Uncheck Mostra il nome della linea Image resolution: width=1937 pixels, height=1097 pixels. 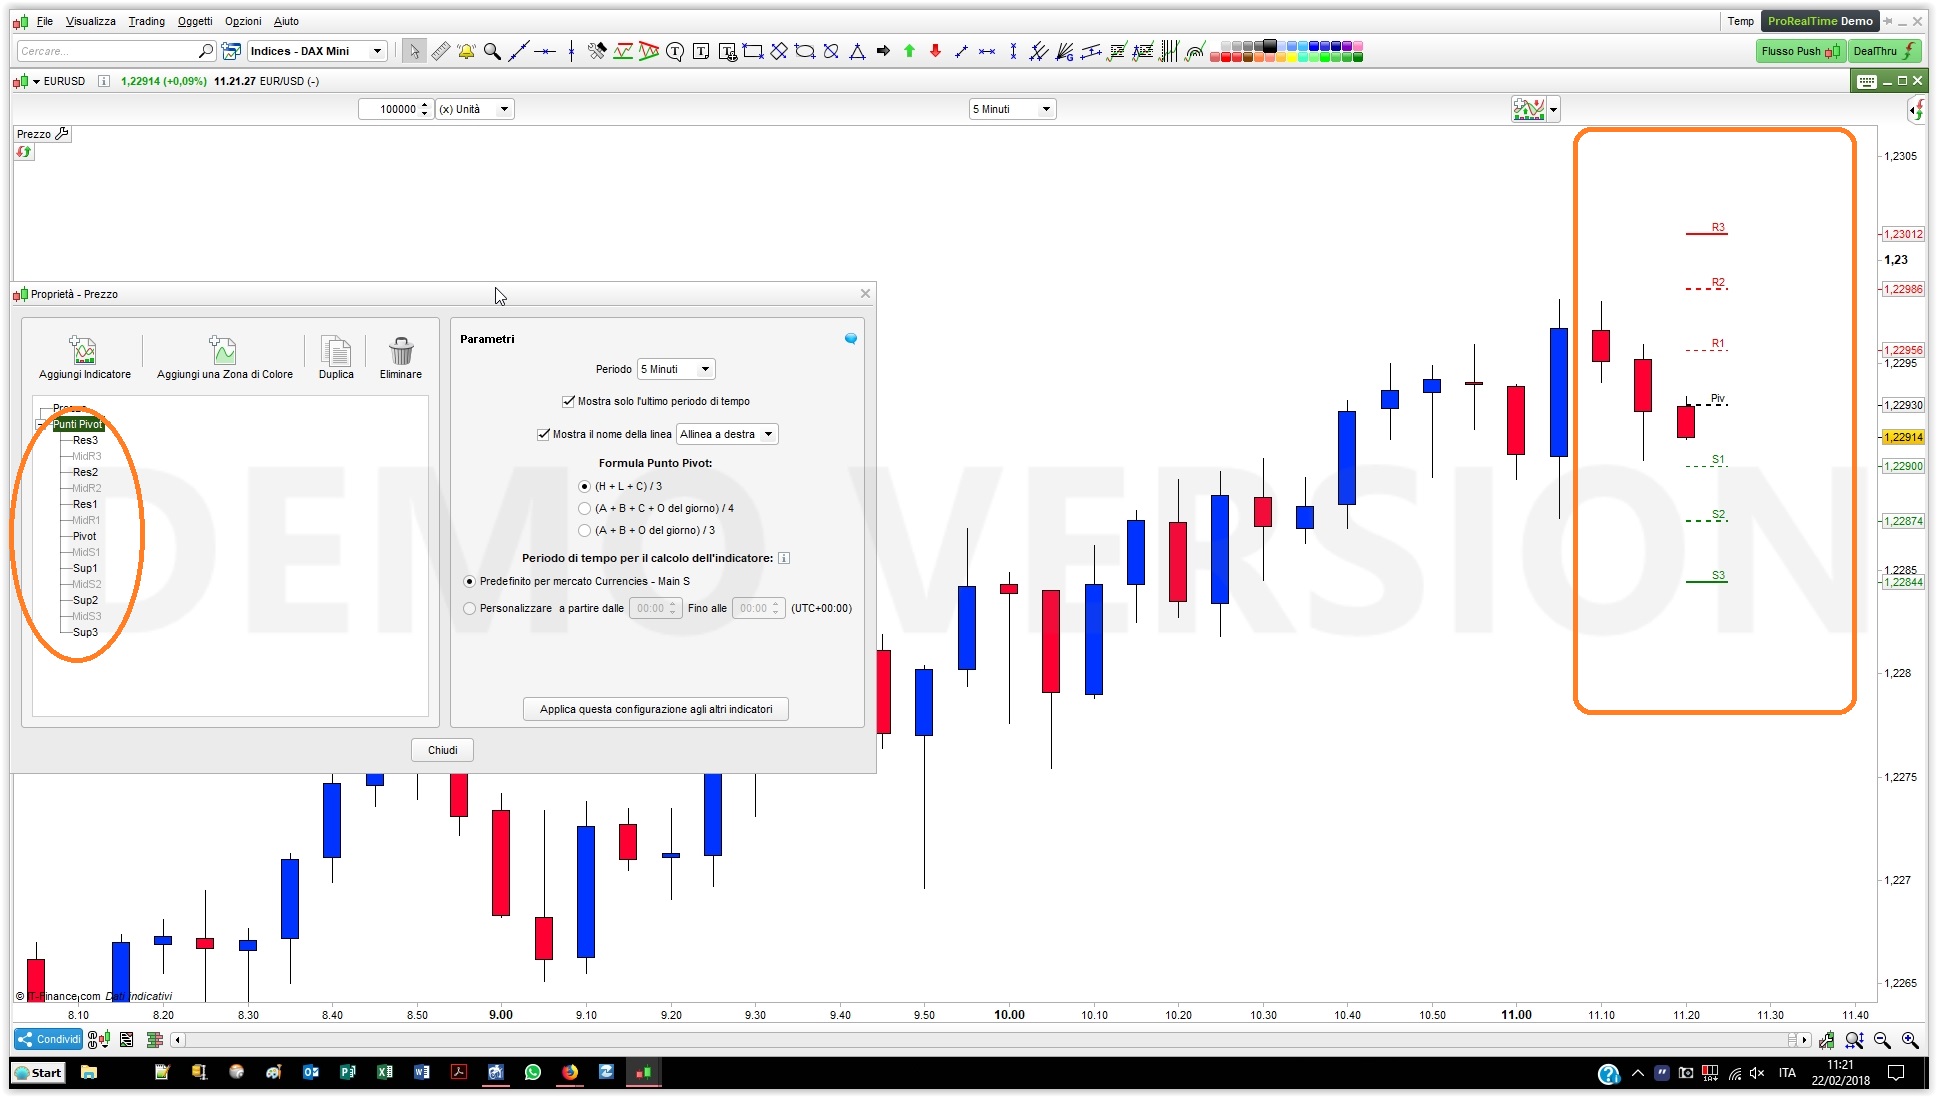544,434
